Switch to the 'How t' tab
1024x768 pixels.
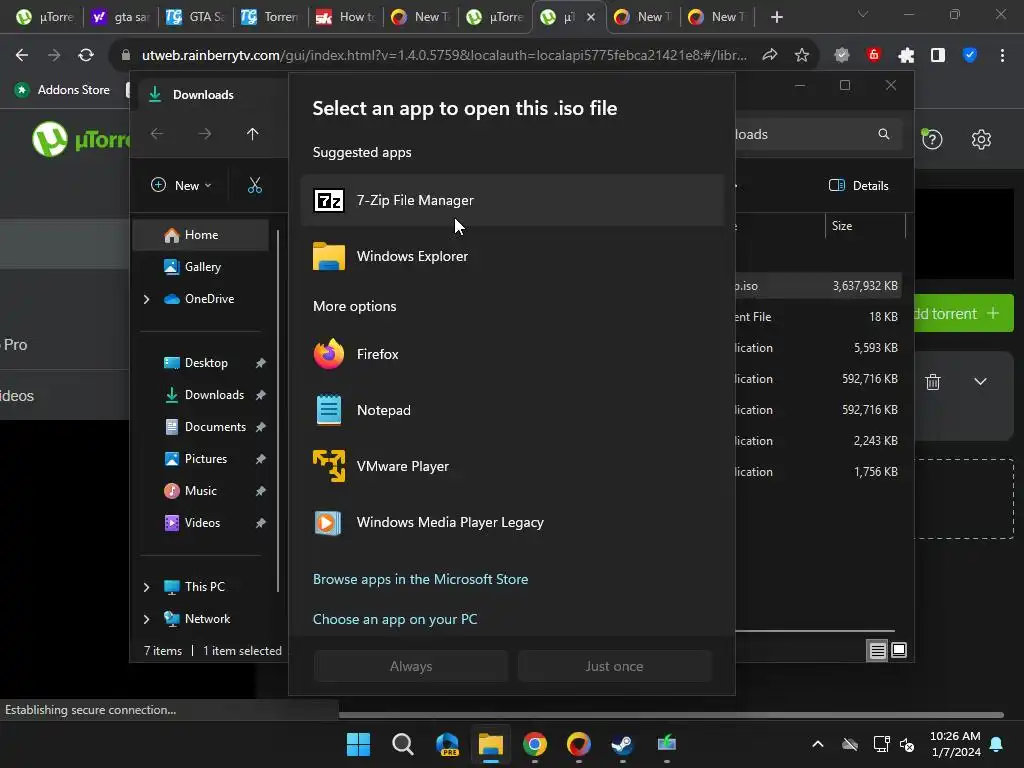[x=345, y=17]
